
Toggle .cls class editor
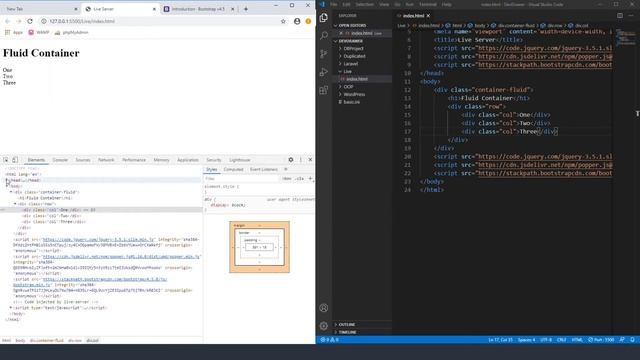pyautogui.click(x=300, y=179)
